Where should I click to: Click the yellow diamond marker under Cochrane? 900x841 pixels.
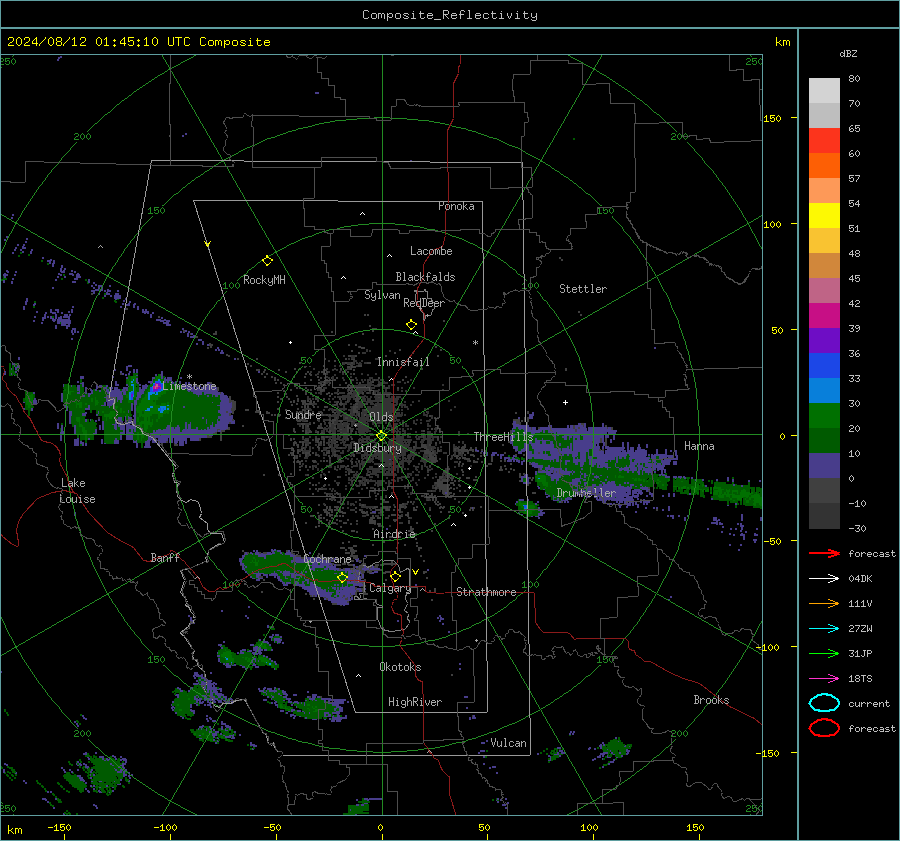click(343, 578)
